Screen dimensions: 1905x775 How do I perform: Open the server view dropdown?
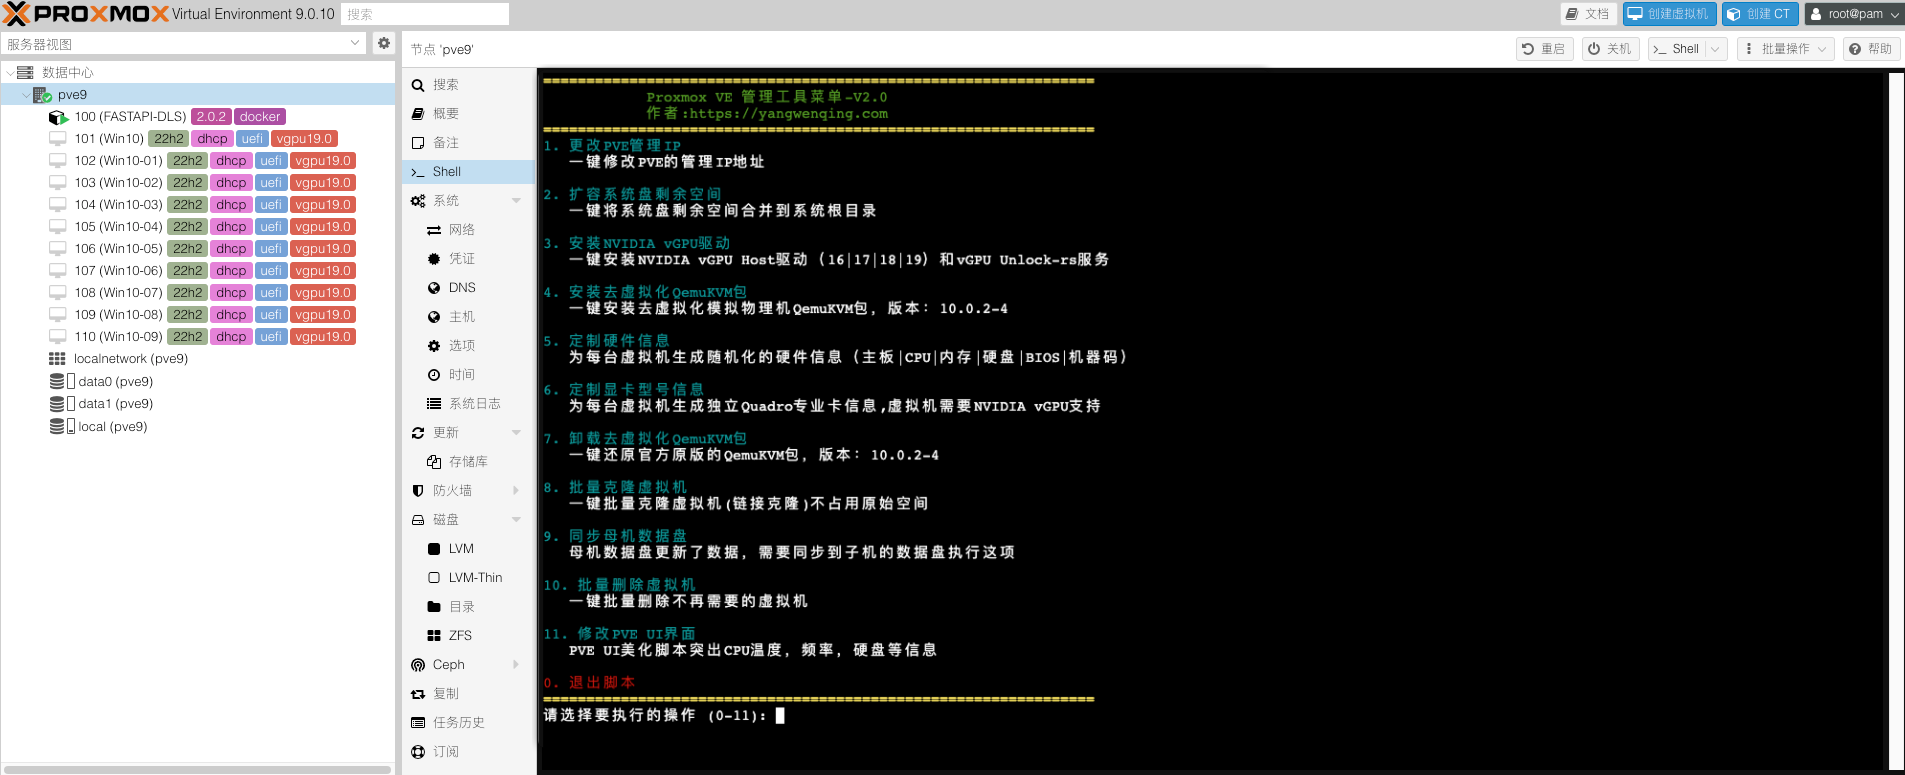pos(355,43)
